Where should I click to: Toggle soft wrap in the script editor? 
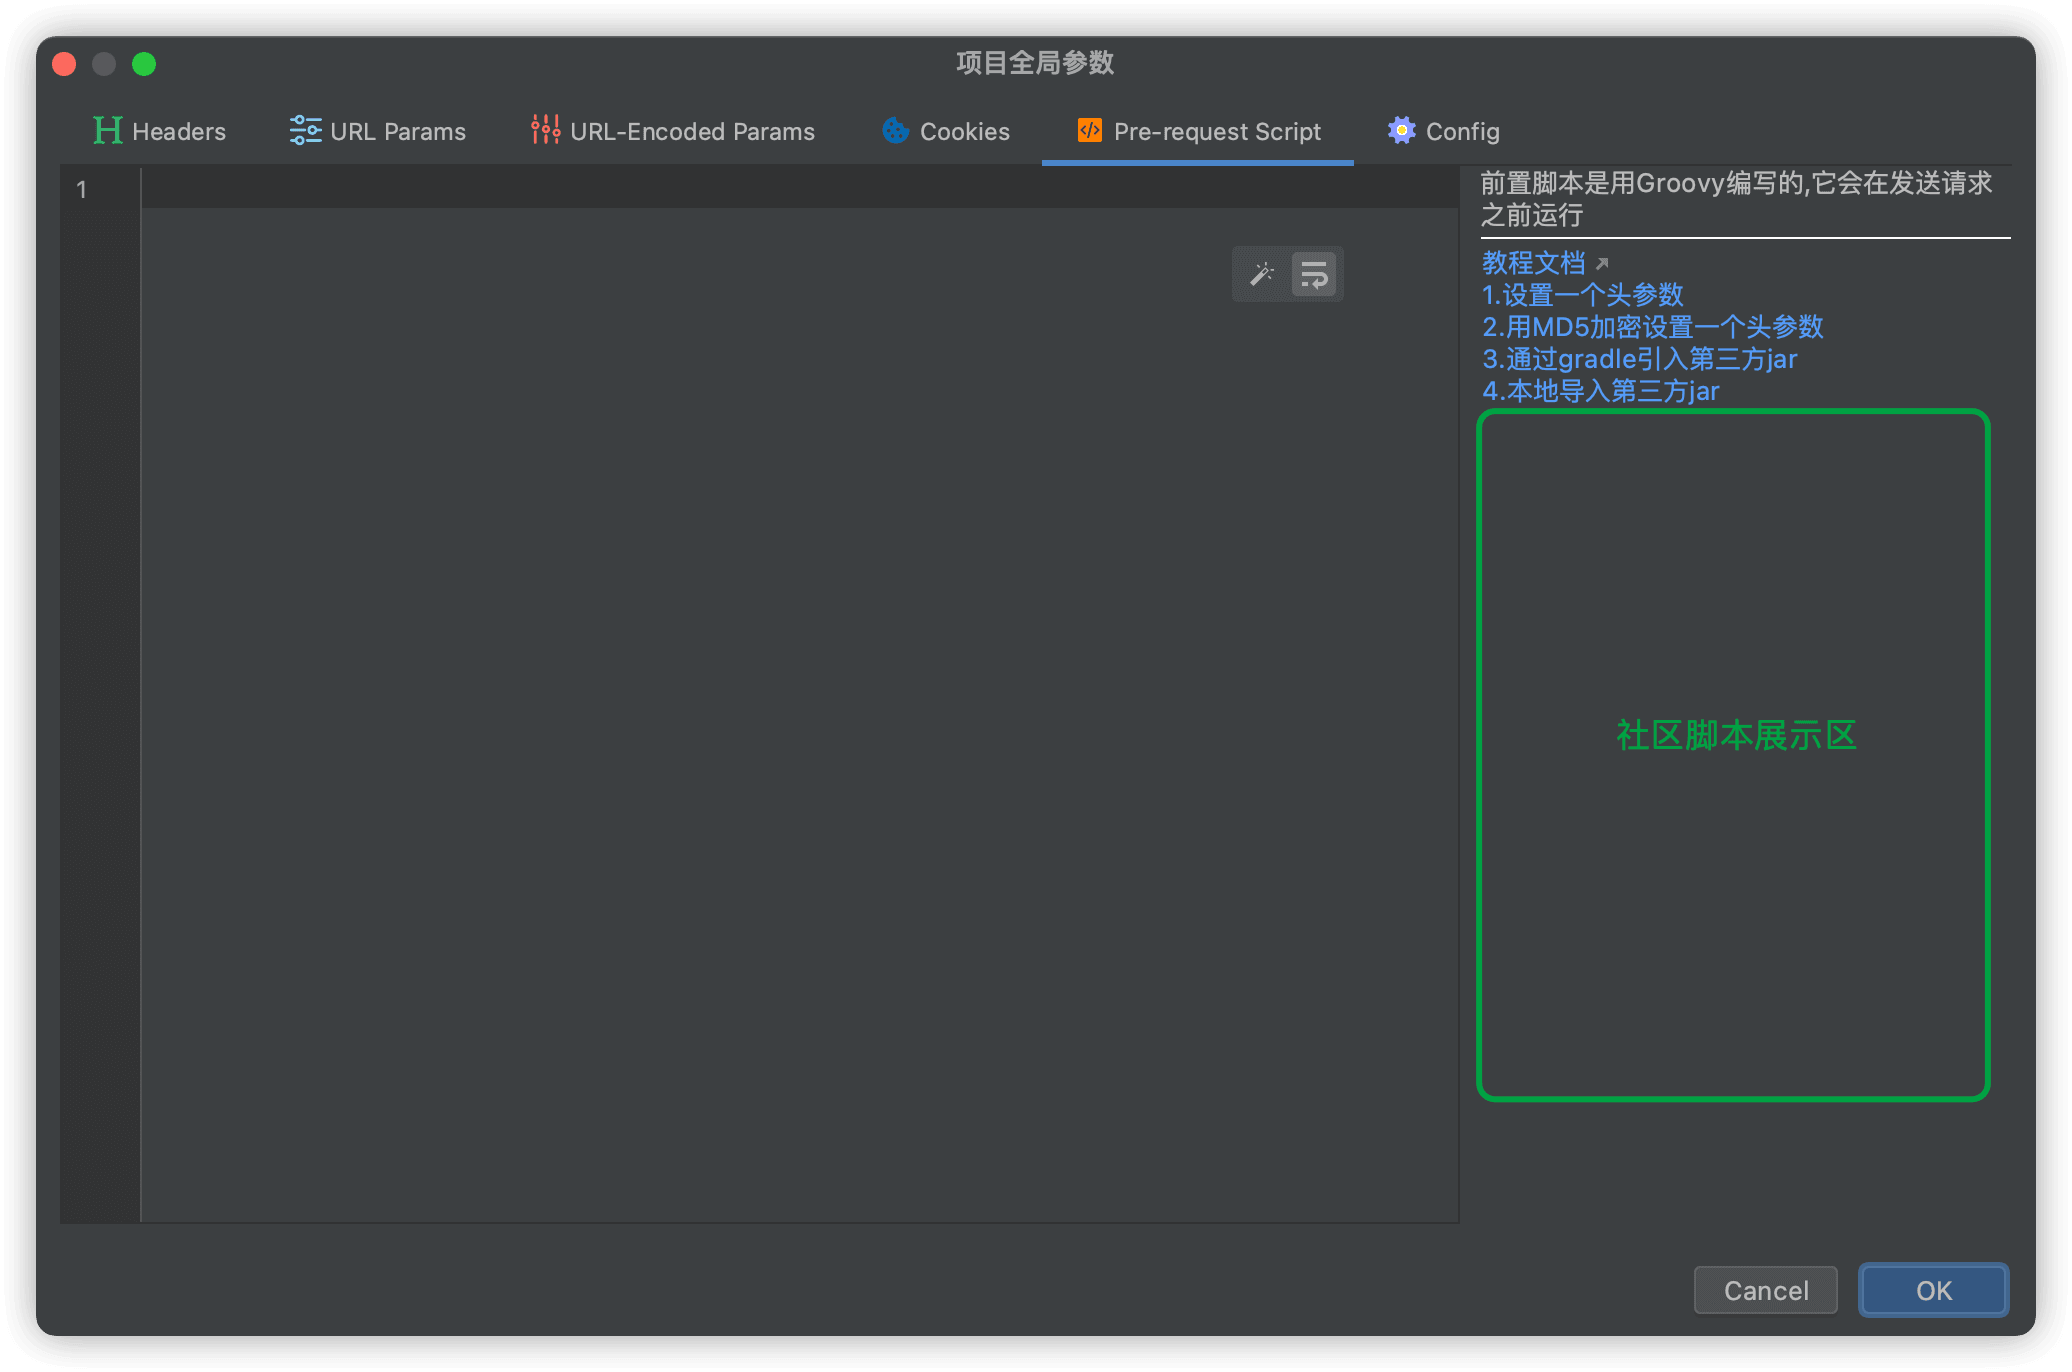[1314, 273]
